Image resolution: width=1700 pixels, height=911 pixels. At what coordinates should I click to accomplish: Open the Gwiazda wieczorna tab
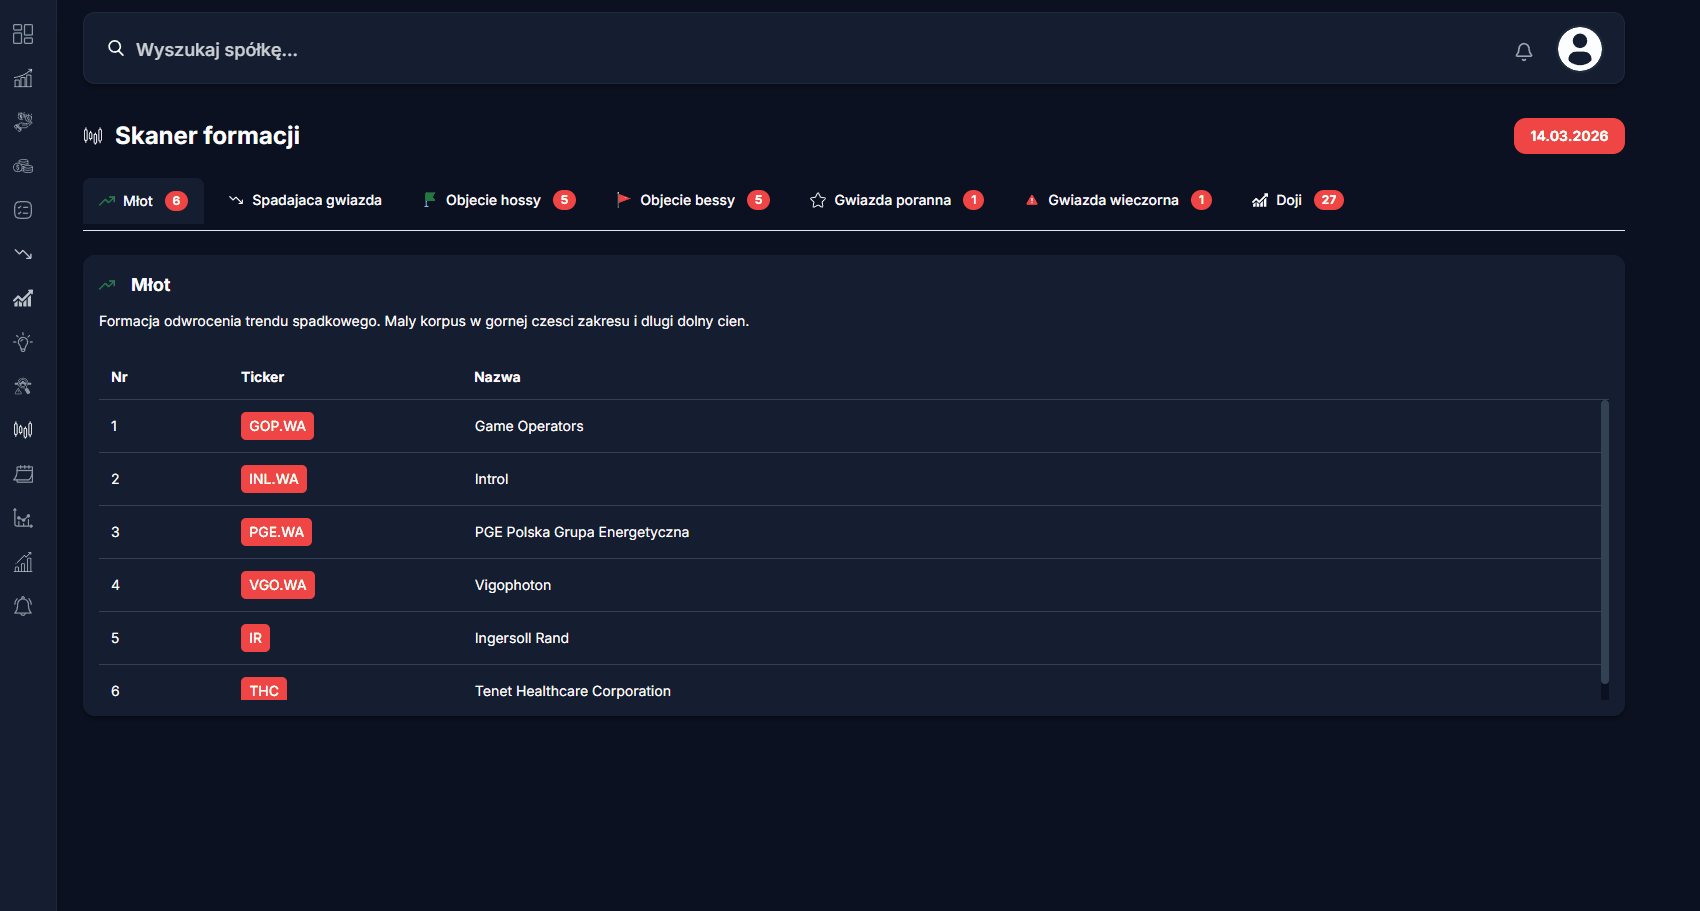tap(1117, 200)
